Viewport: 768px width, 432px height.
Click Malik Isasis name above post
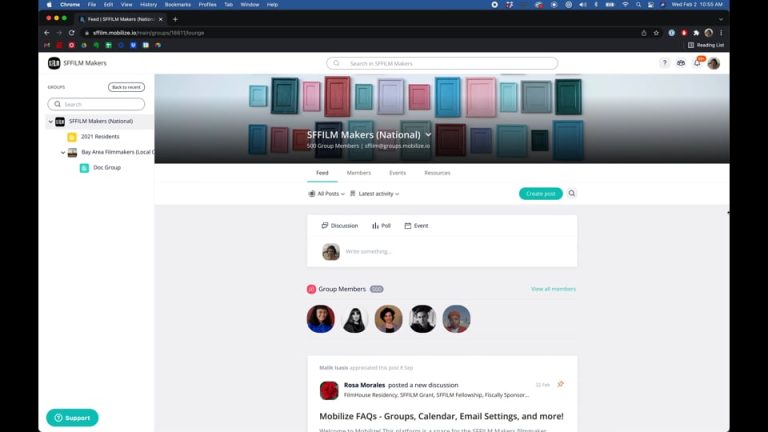tap(334, 368)
